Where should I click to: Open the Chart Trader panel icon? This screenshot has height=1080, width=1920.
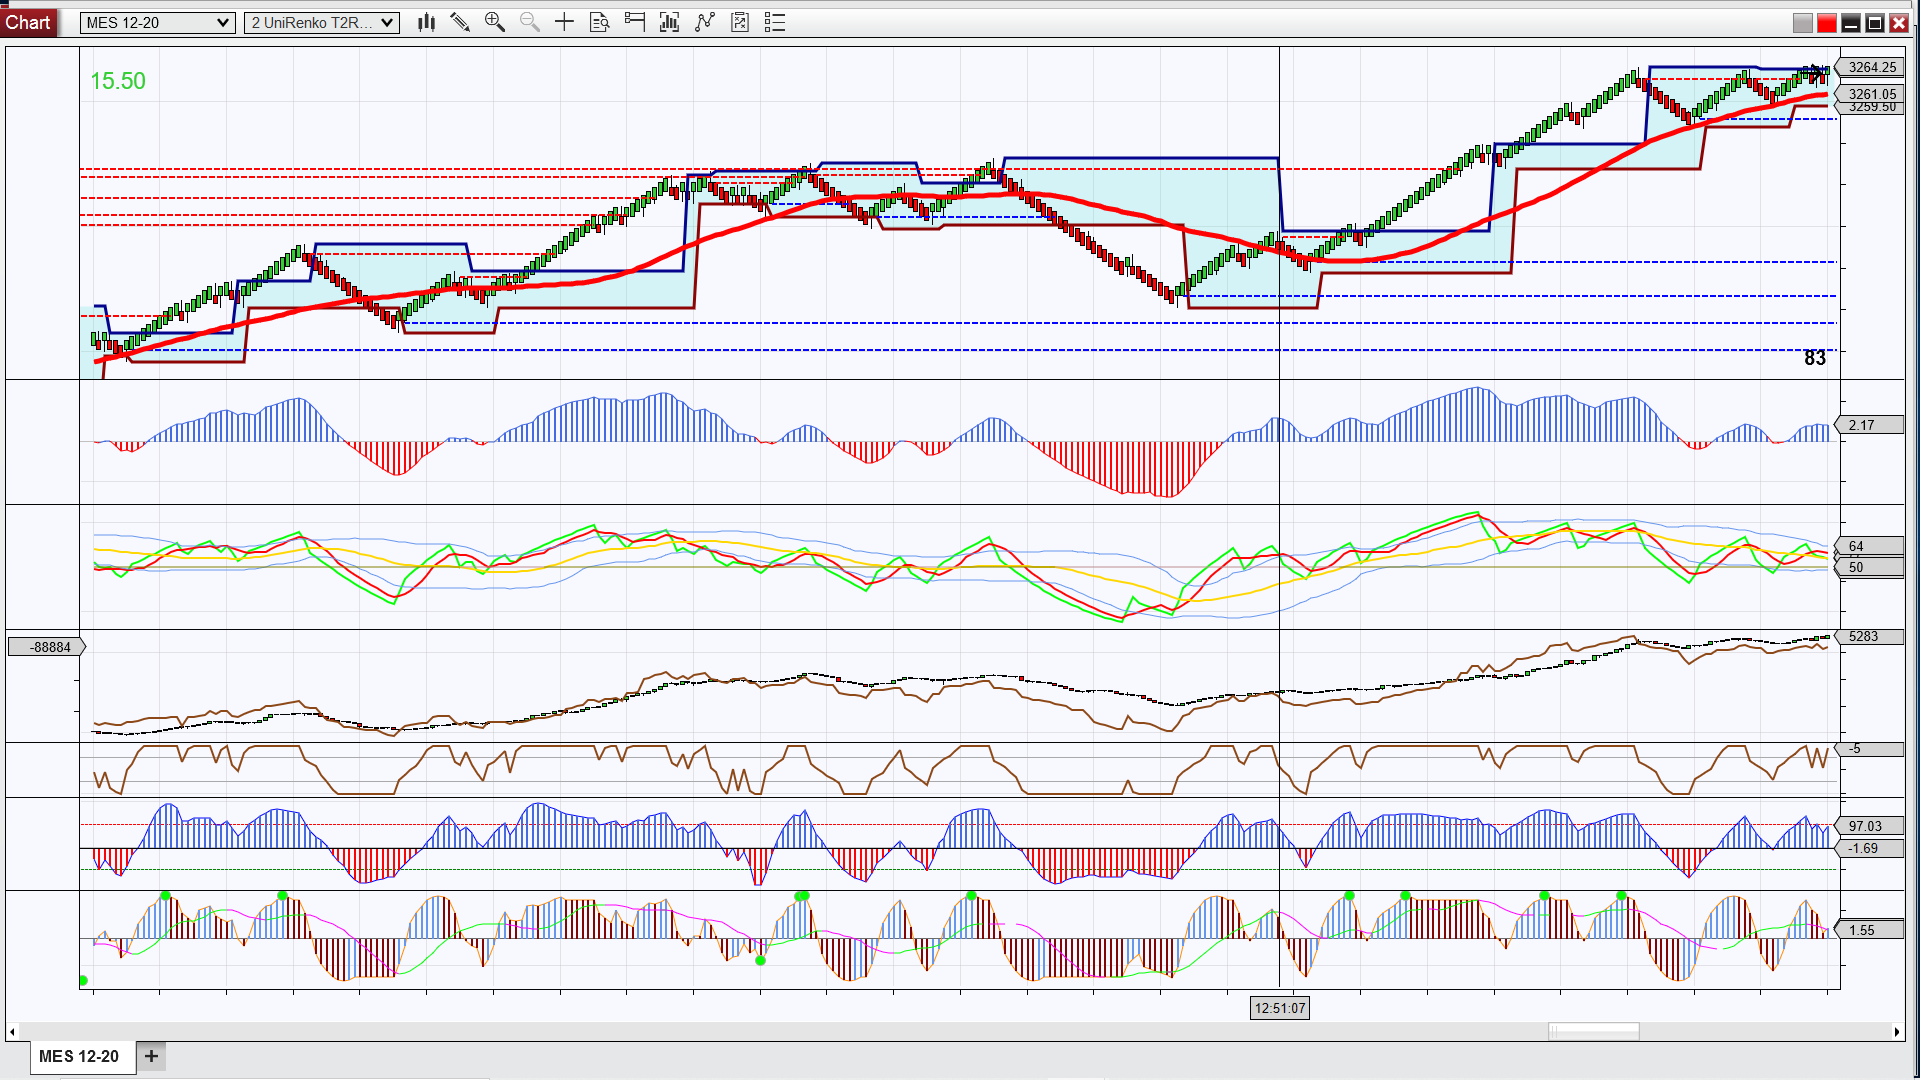[x=634, y=22]
